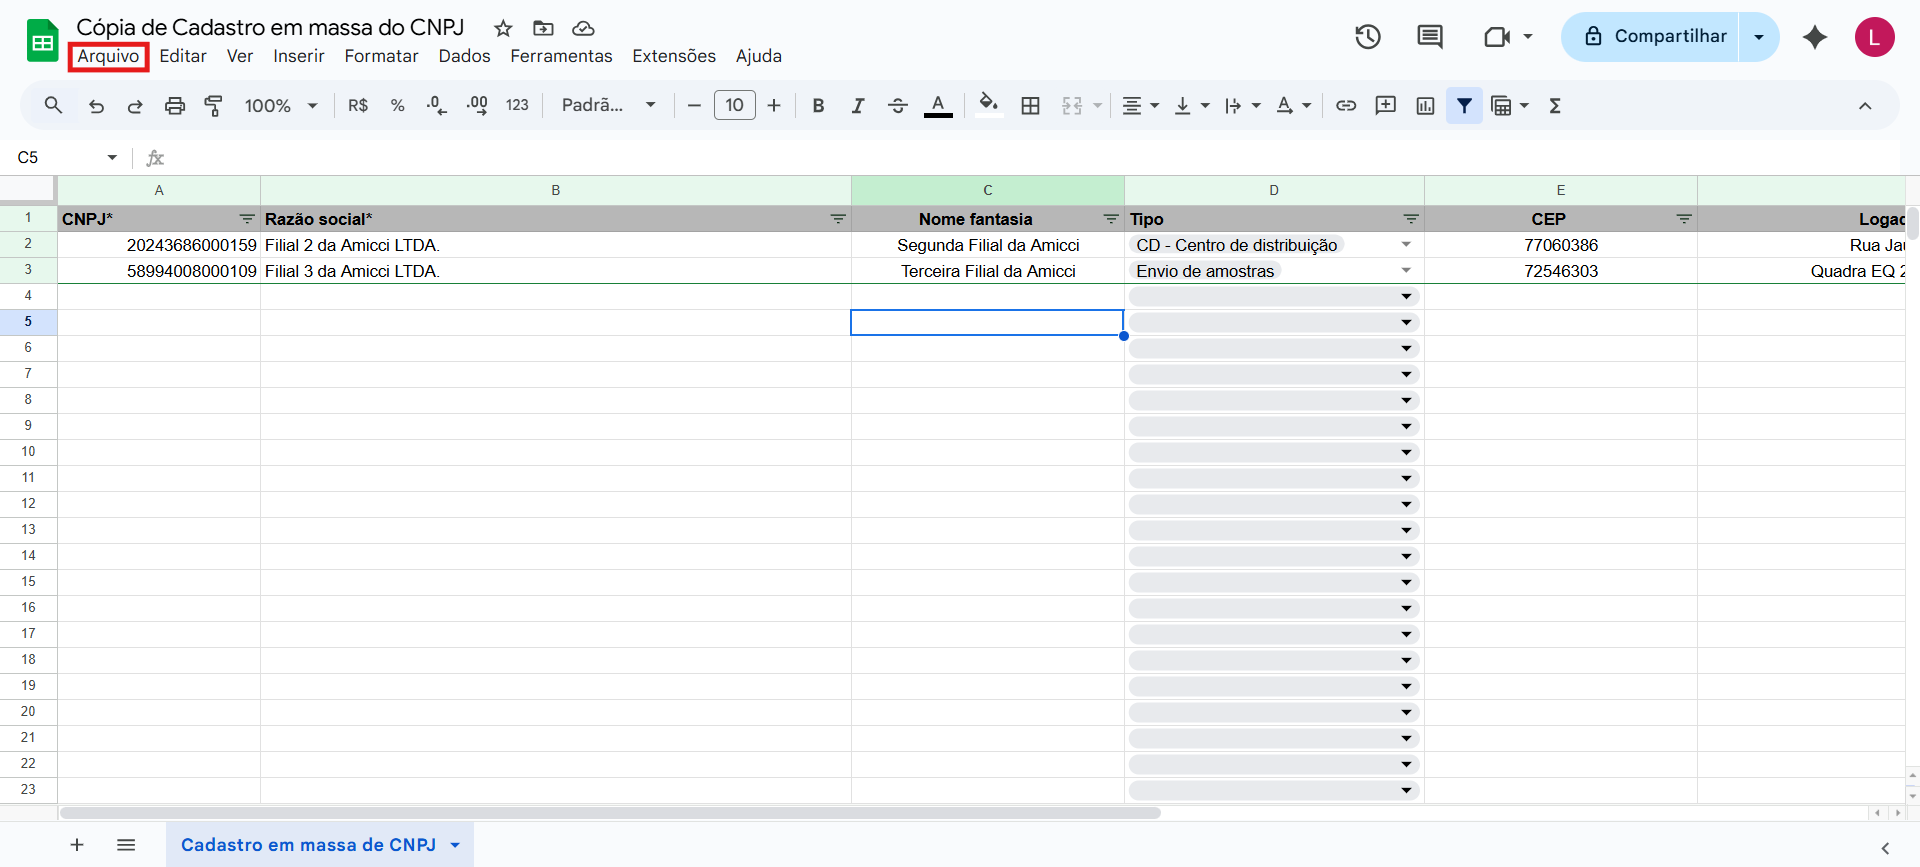Open the Arquivo menu
This screenshot has width=1920, height=867.
tap(108, 56)
